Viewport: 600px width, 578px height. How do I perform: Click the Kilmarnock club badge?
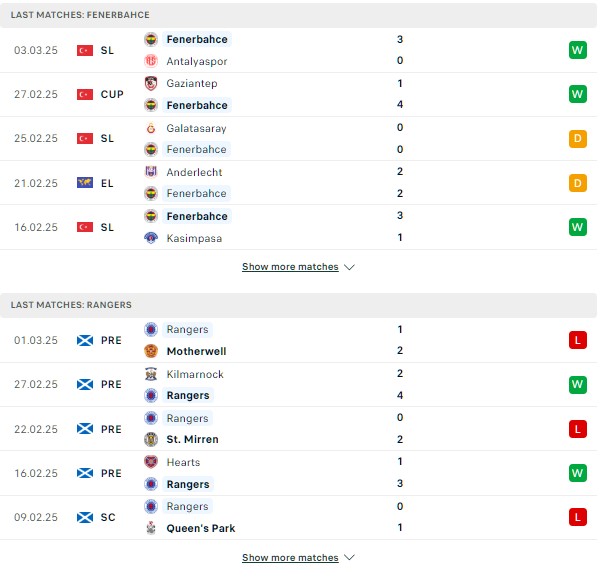pyautogui.click(x=151, y=374)
